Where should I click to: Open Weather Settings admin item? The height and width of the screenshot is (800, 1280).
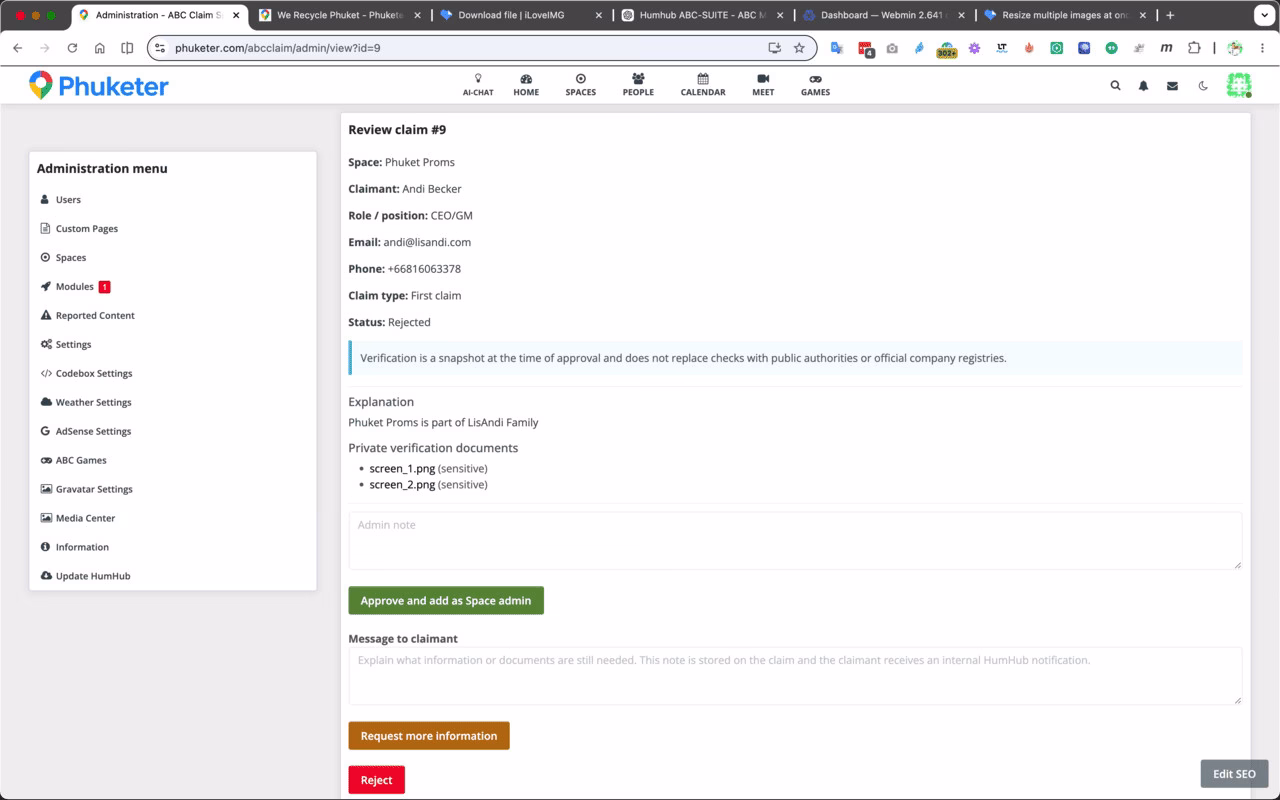pos(93,403)
